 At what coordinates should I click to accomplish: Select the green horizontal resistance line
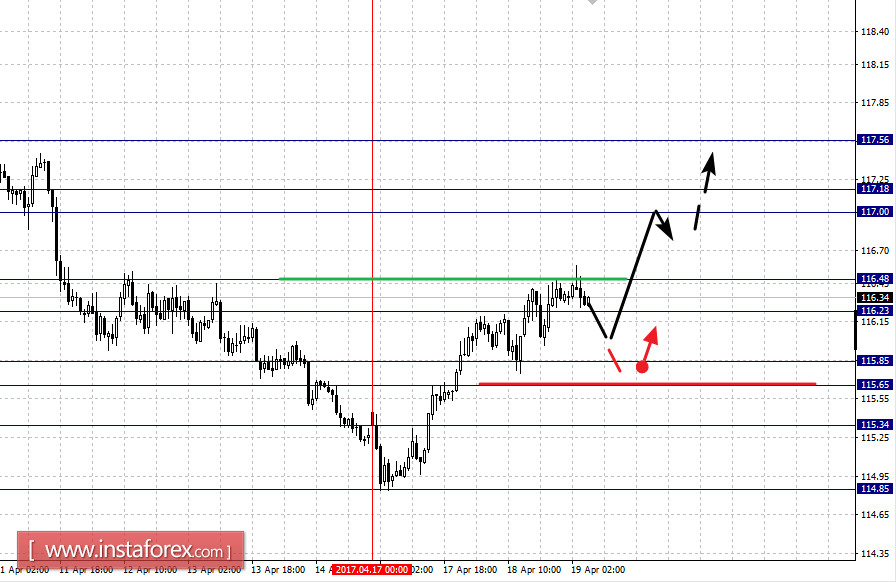point(453,279)
